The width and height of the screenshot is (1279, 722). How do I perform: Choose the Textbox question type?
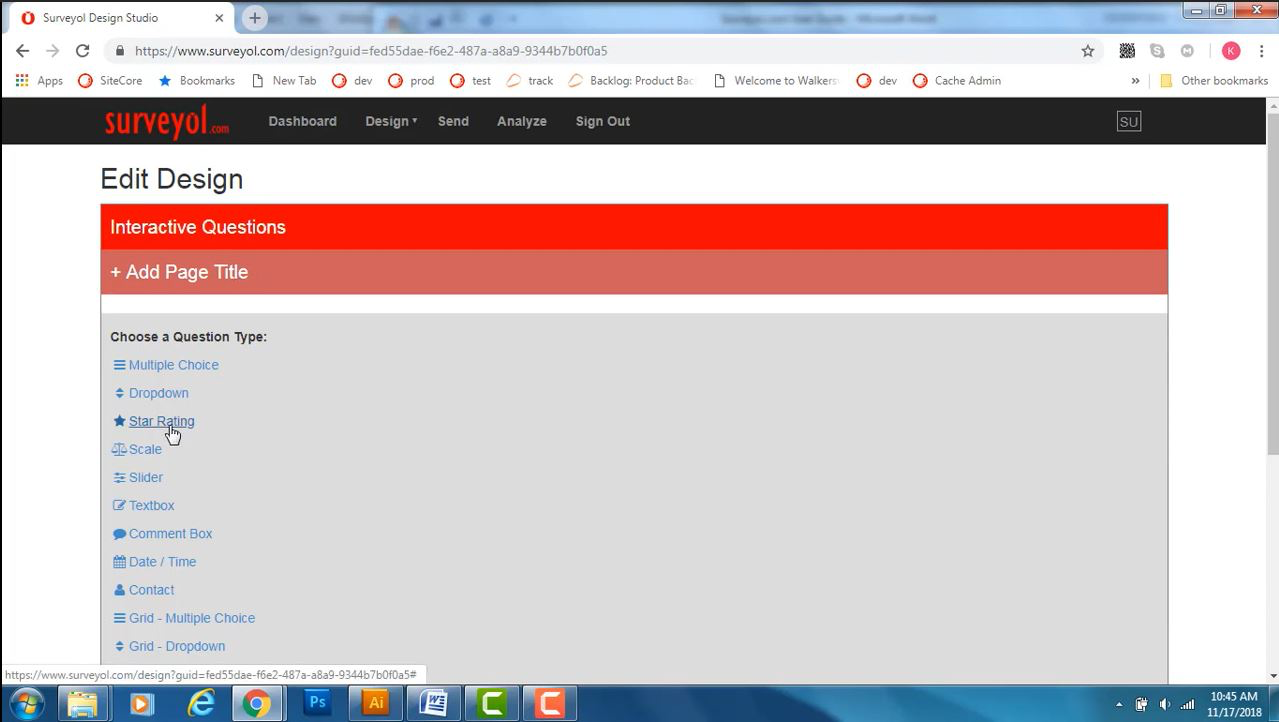151,505
